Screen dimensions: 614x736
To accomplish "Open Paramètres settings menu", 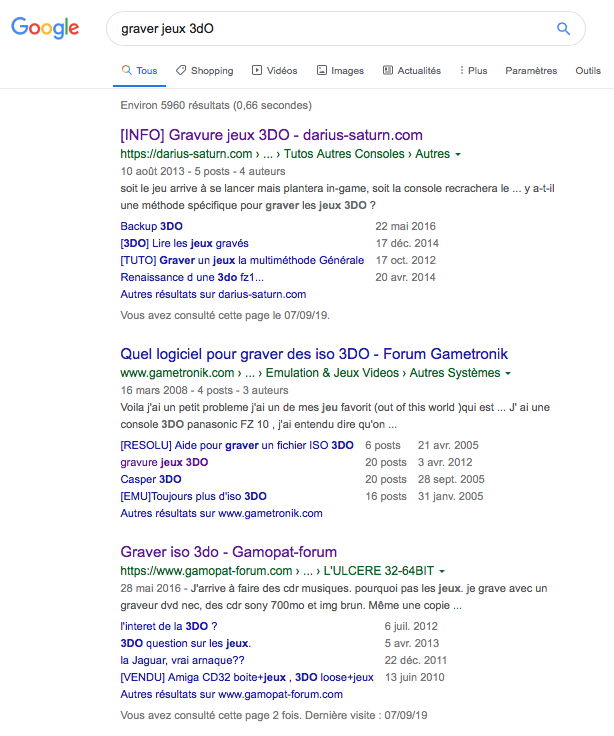I will (531, 71).
